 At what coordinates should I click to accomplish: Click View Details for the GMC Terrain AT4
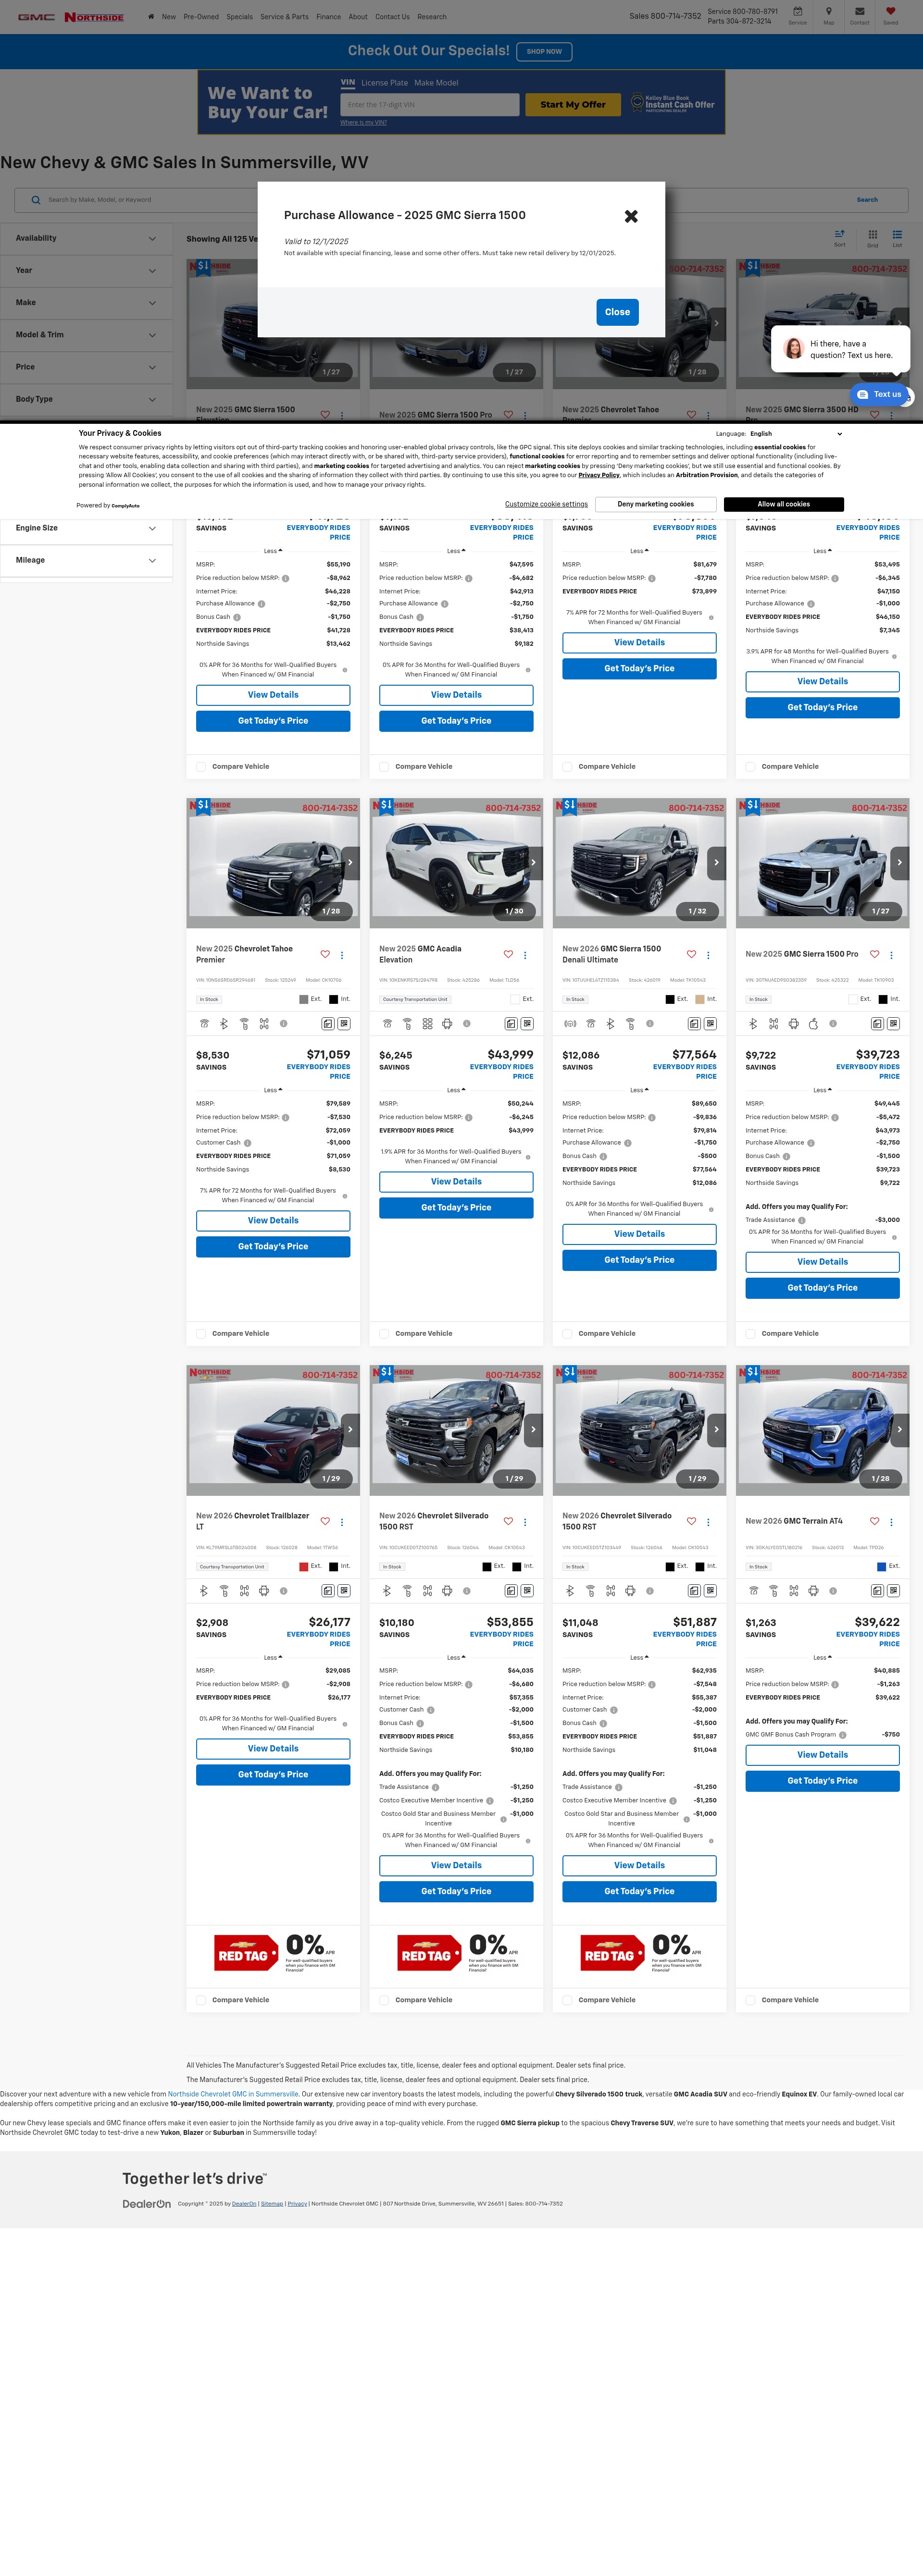click(x=822, y=1754)
